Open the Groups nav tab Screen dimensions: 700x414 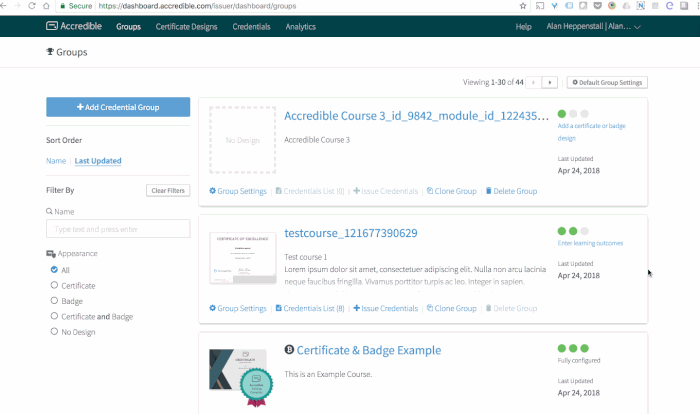(129, 27)
